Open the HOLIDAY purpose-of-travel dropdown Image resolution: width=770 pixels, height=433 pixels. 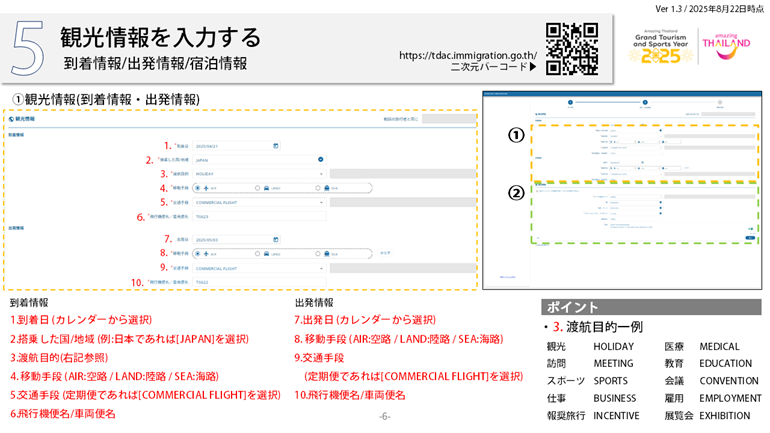(259, 174)
